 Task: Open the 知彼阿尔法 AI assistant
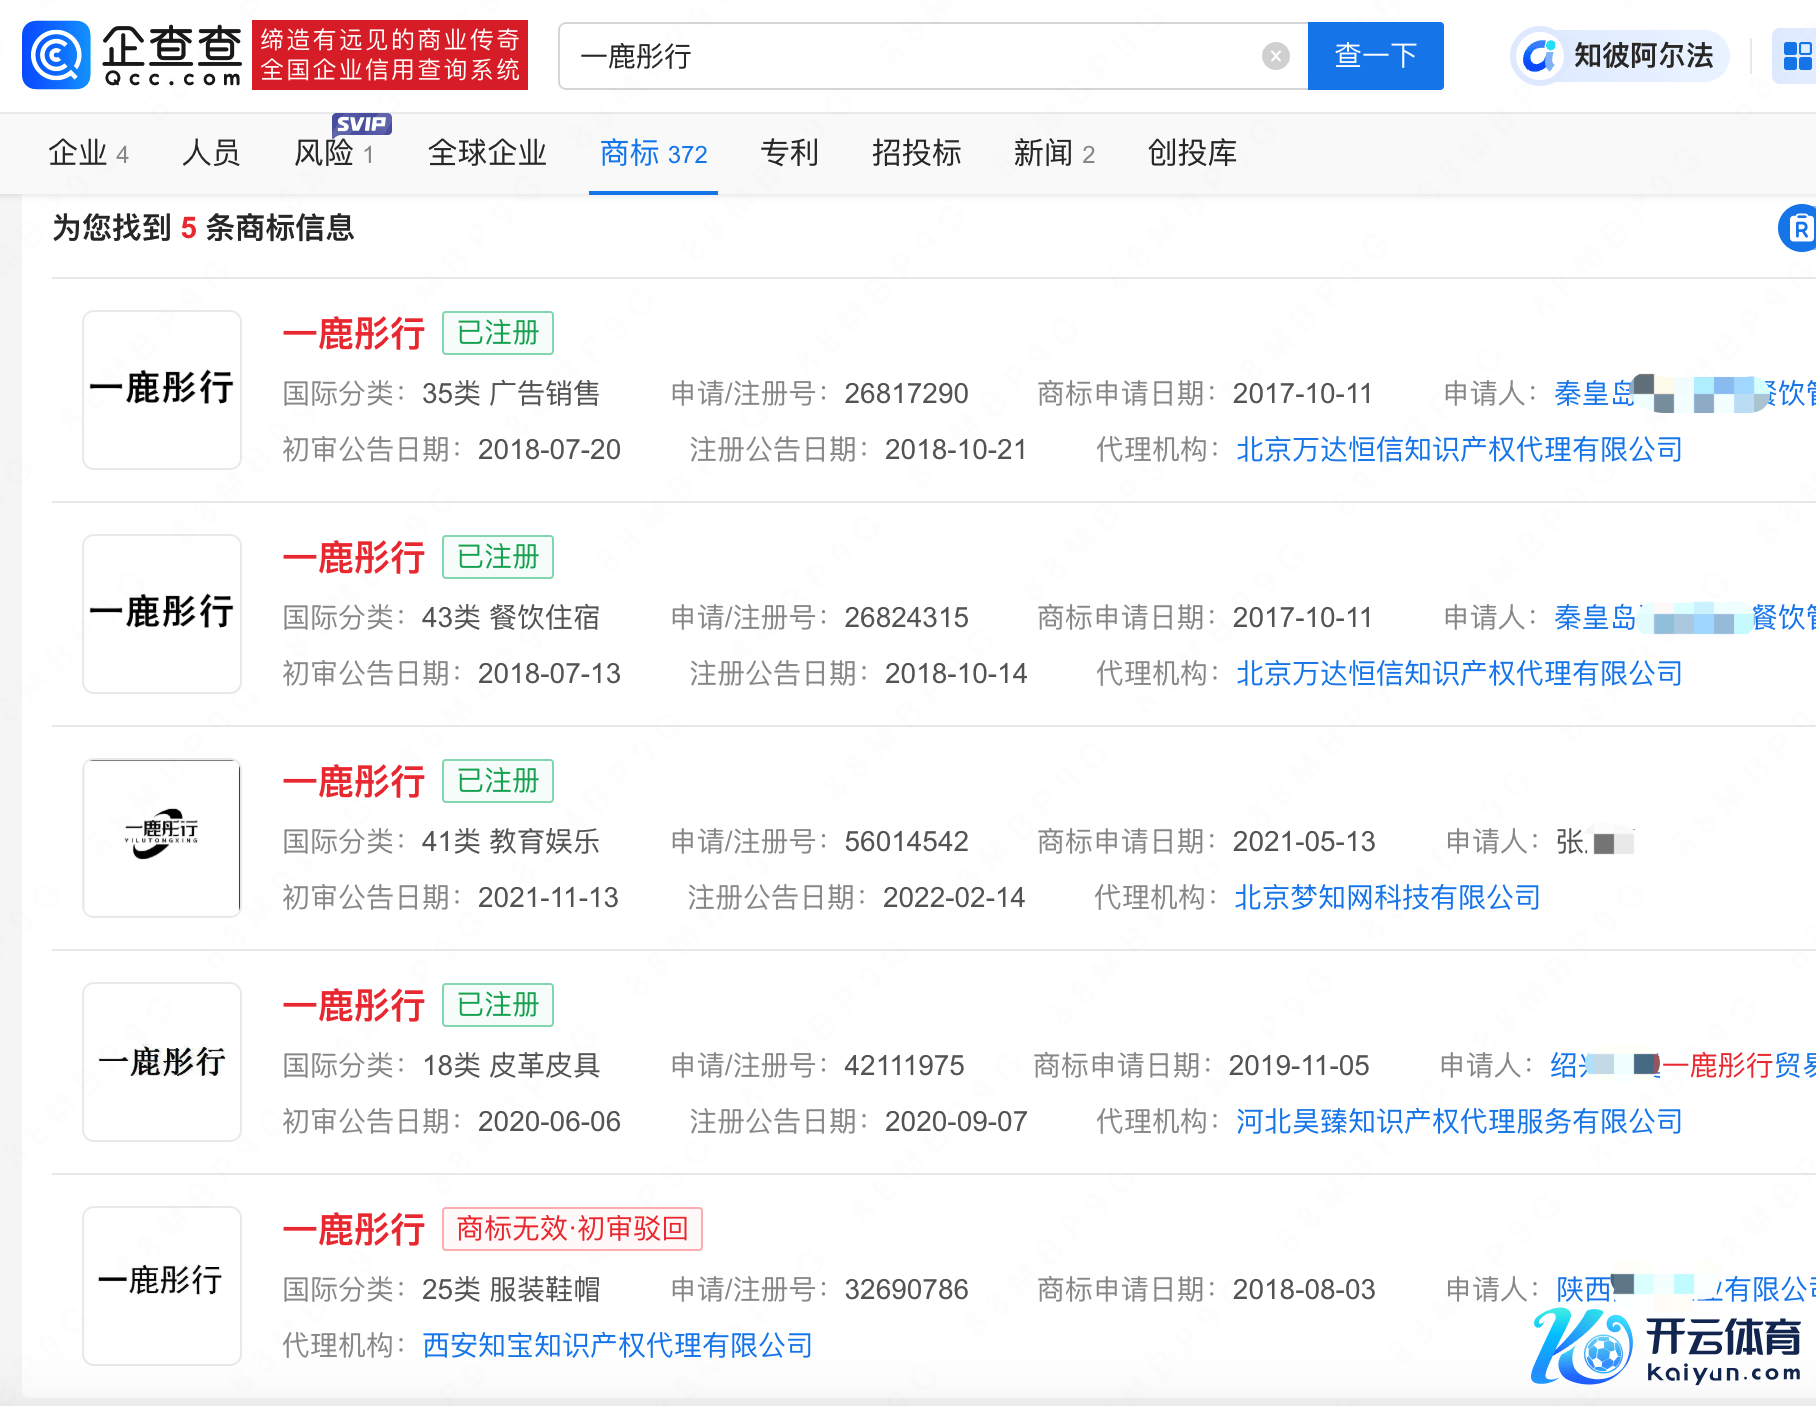coord(1619,56)
